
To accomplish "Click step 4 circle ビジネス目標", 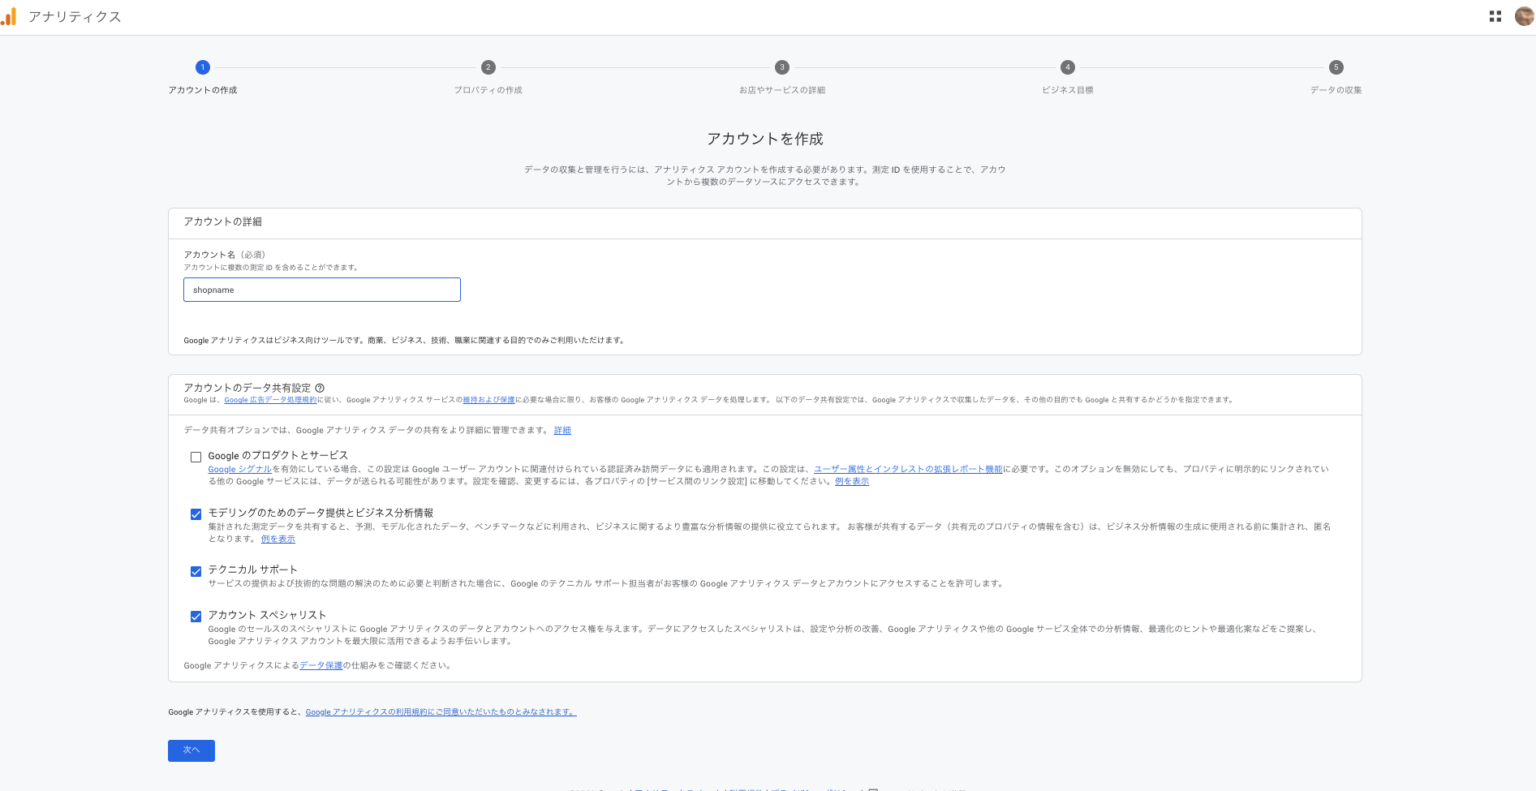I will pos(1067,67).
